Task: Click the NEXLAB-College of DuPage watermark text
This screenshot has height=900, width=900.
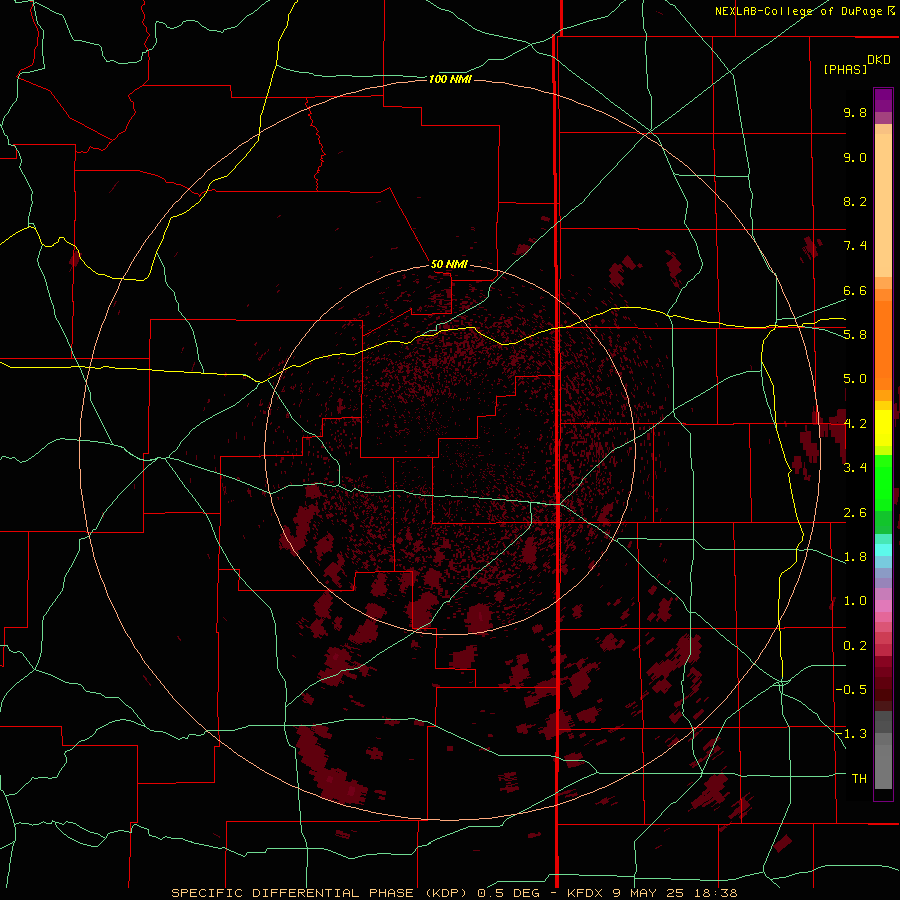Action: coord(804,11)
